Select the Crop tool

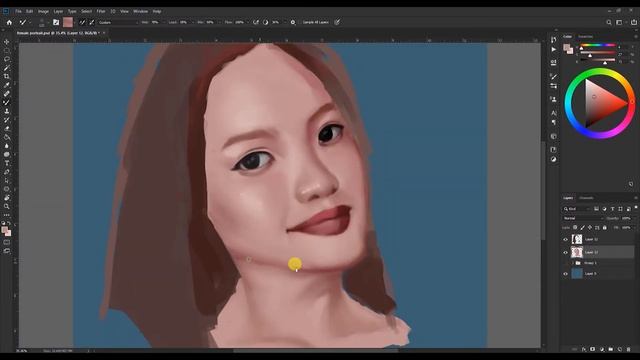coord(7,76)
